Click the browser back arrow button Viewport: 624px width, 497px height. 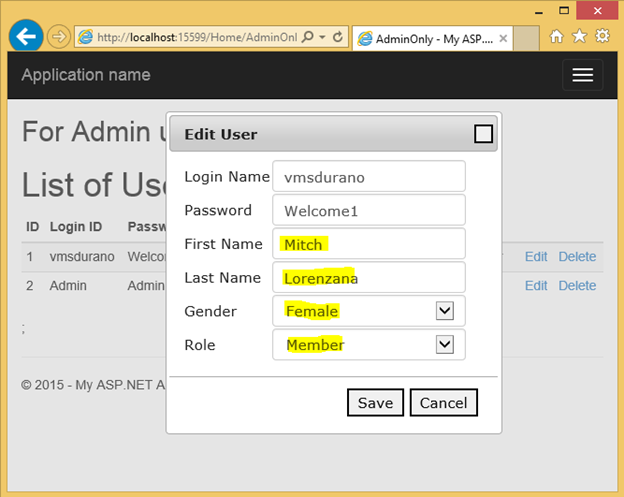click(26, 37)
